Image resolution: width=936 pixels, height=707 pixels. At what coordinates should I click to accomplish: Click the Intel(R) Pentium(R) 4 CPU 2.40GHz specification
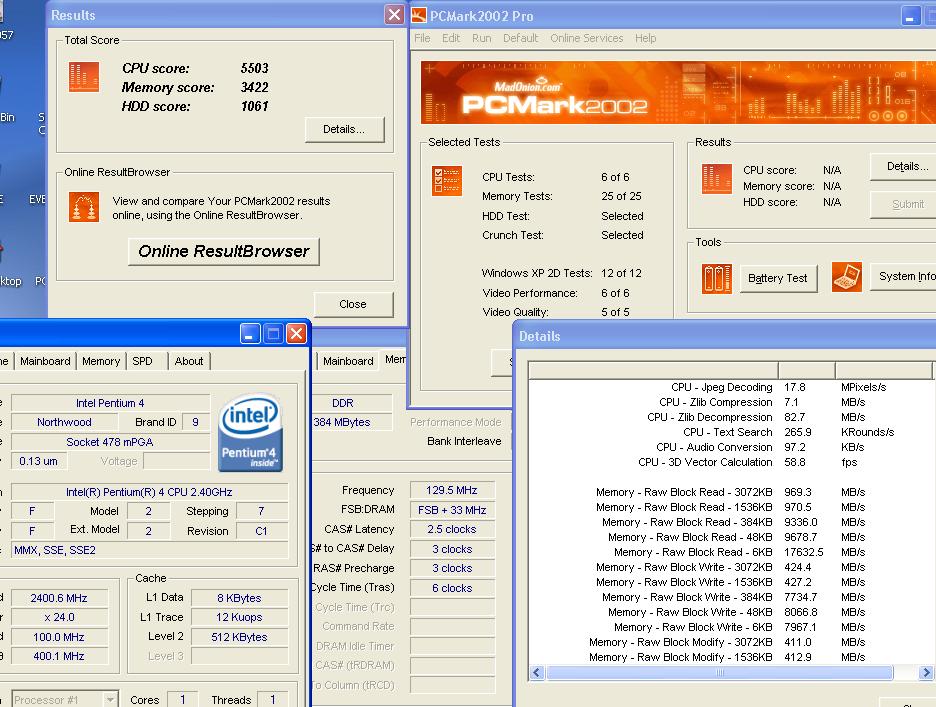coord(149,492)
